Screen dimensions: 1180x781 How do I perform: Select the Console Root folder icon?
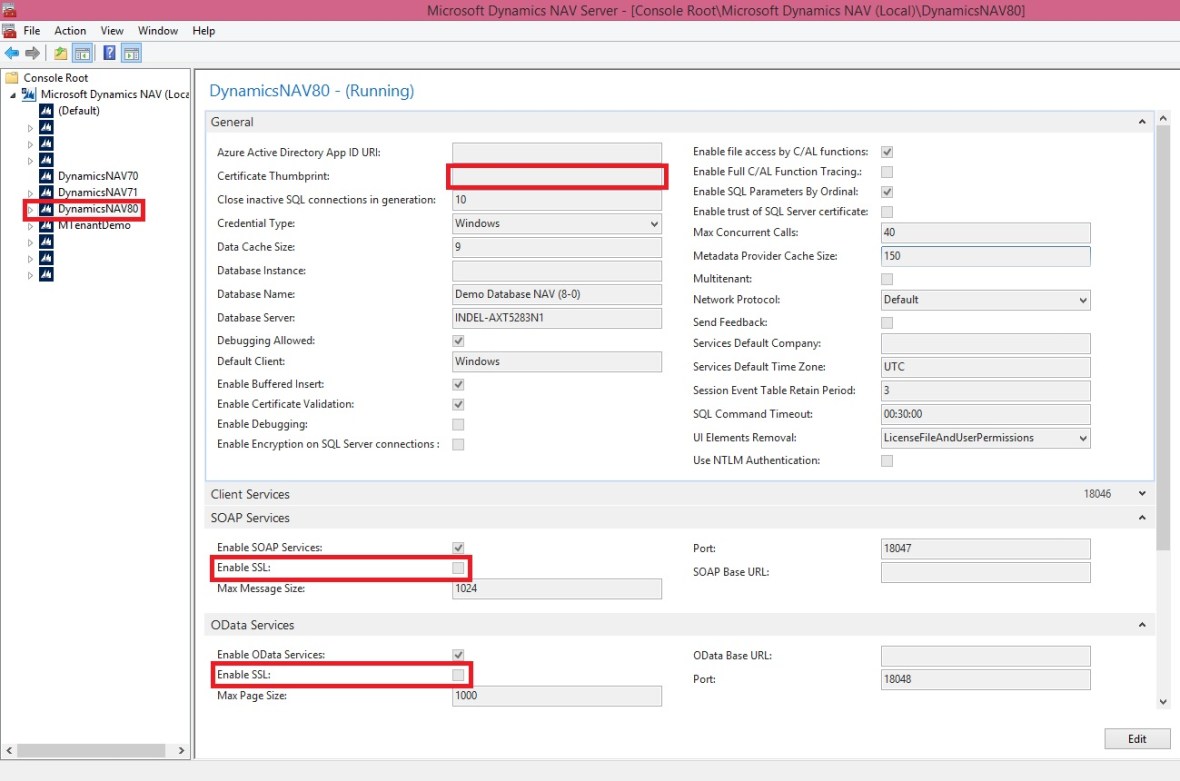(x=12, y=78)
